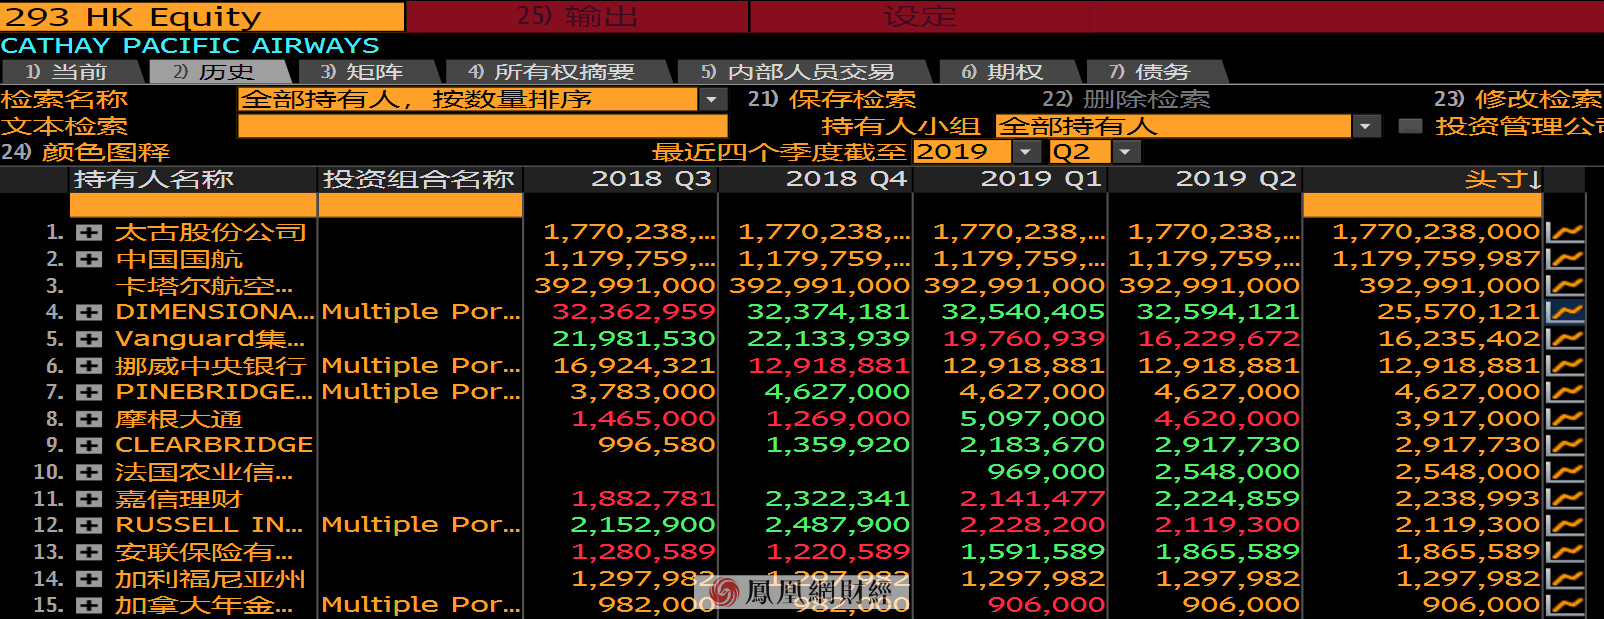The width and height of the screenshot is (1604, 619).
Task: Open chart icon for 太古股份公司 row
Action: tap(1565, 232)
